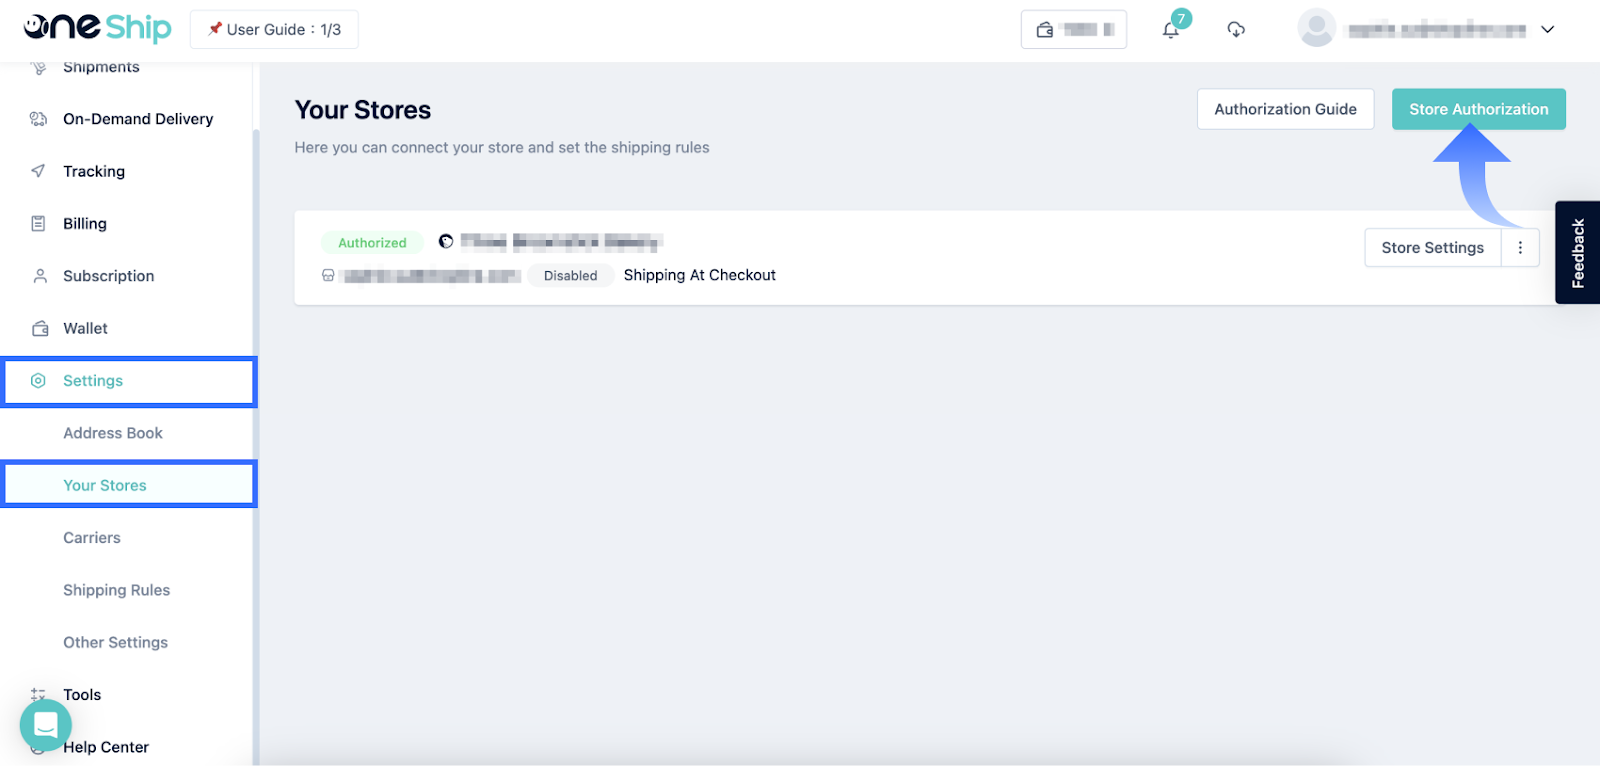Open the wallet balance widget in header
This screenshot has height=766, width=1600.
1073,30
